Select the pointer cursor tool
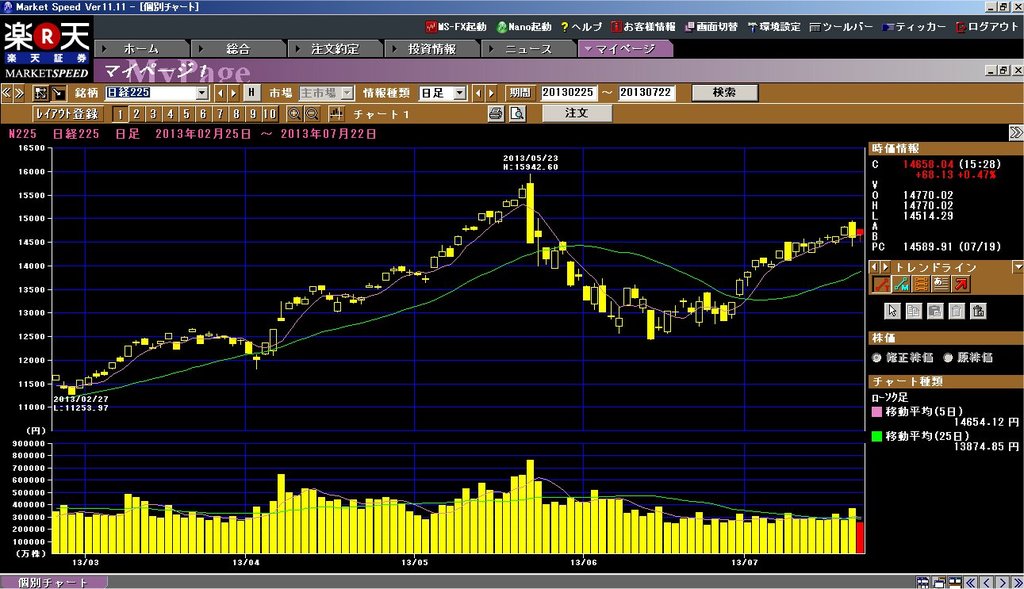The width and height of the screenshot is (1024, 589). (x=893, y=310)
